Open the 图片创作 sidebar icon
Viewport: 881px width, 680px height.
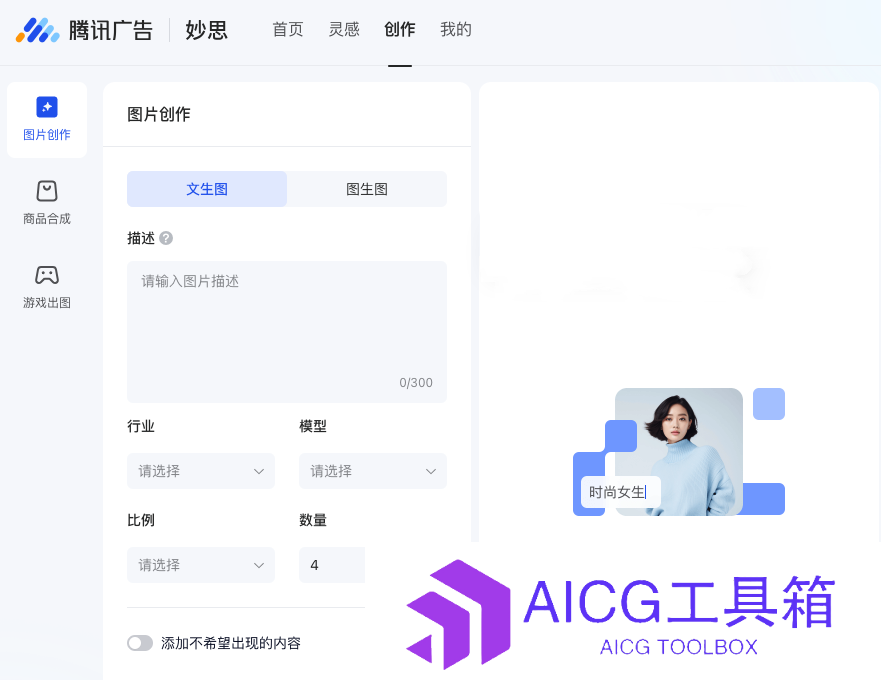point(47,107)
